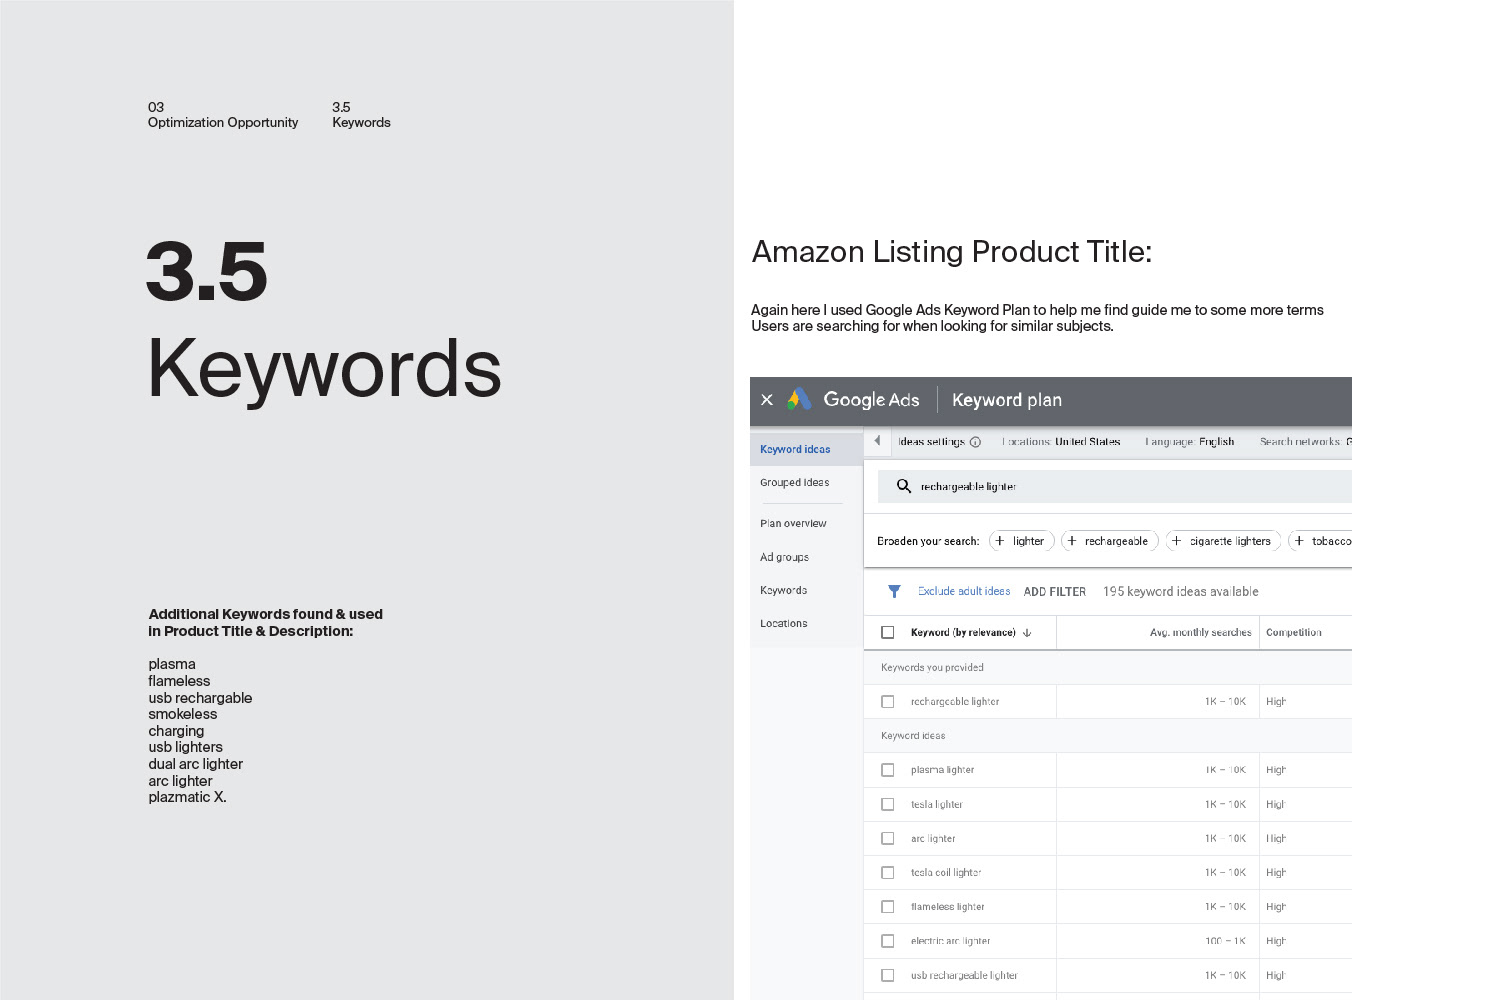Click the 'Keyword (by relevance)' column header

click(x=963, y=633)
